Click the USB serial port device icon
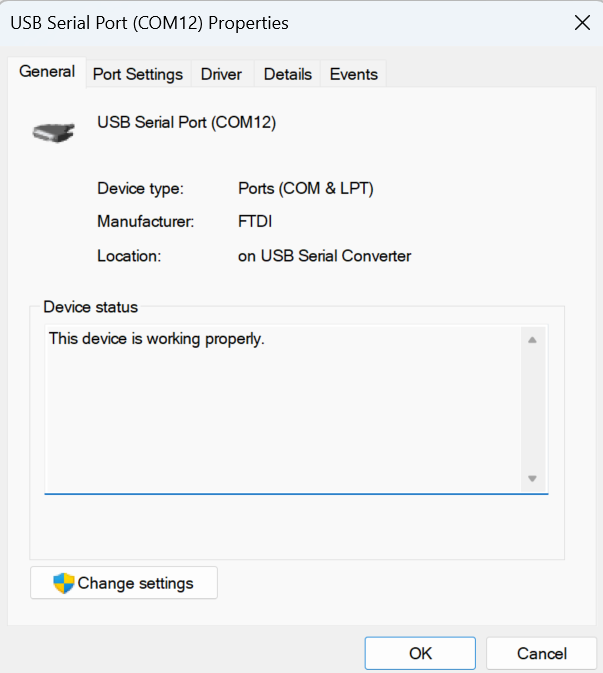Screen dimensions: 603x673 coord(53,130)
